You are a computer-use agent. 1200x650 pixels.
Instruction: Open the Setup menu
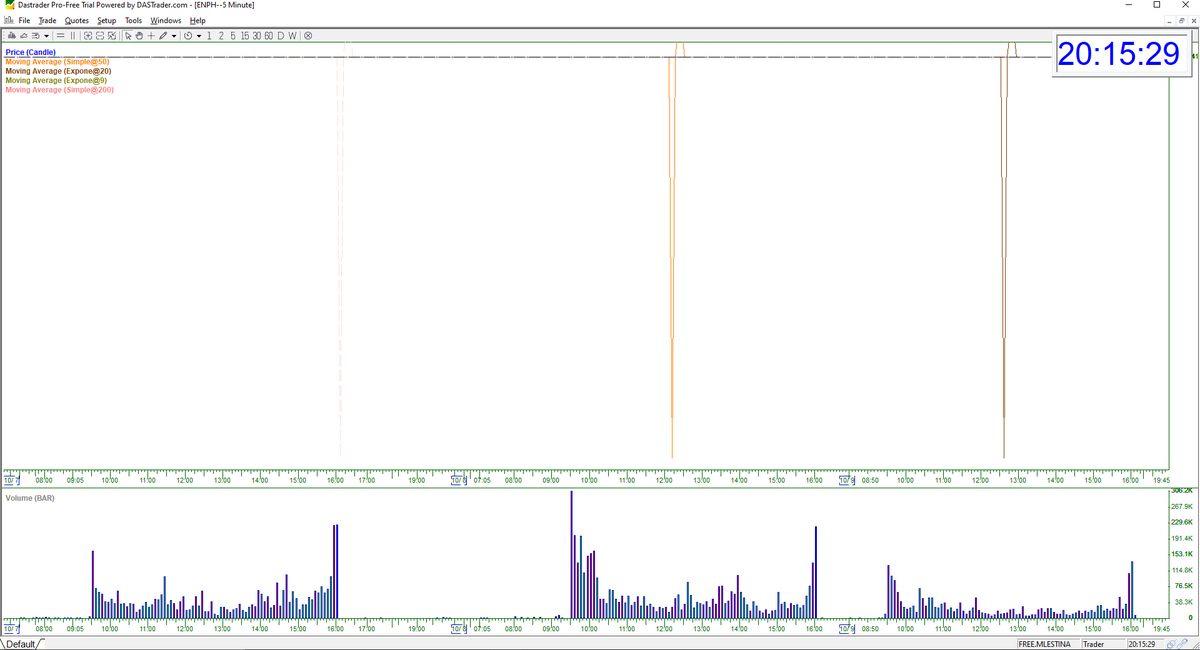(x=106, y=20)
